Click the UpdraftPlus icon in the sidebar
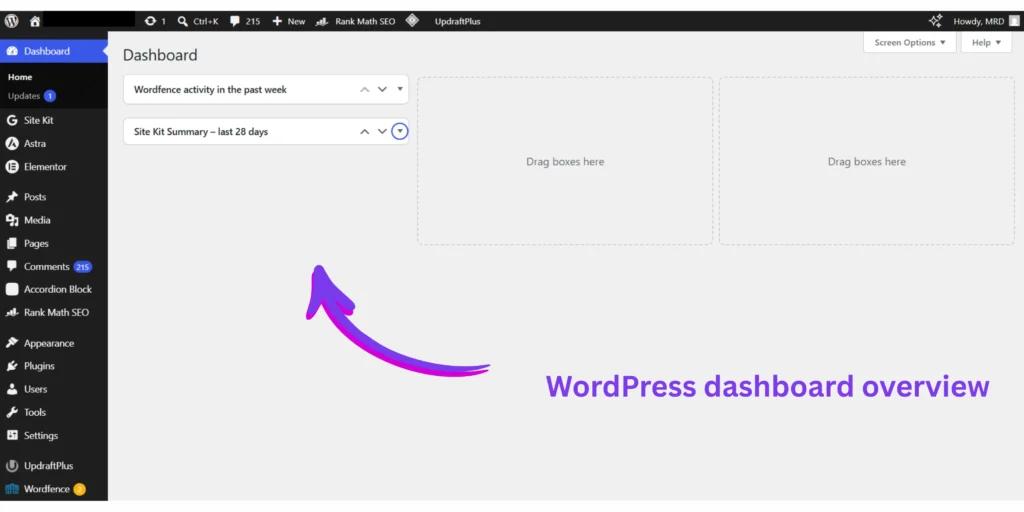Viewport: 1024px width, 512px height. pyautogui.click(x=12, y=466)
